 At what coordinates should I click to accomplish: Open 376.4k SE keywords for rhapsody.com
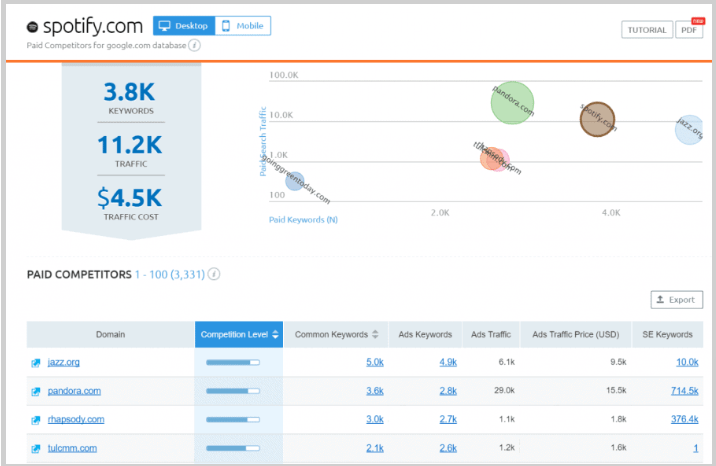point(684,419)
